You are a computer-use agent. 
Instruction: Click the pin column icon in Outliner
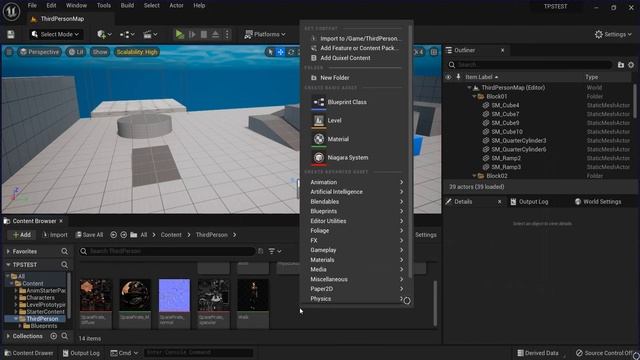coord(458,77)
